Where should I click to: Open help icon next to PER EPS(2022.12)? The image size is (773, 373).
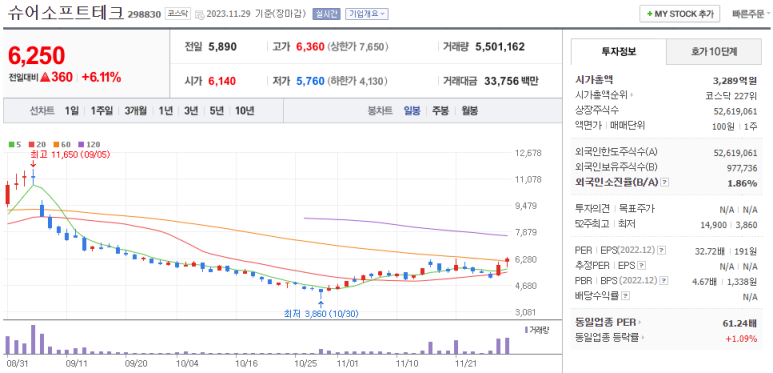point(662,250)
